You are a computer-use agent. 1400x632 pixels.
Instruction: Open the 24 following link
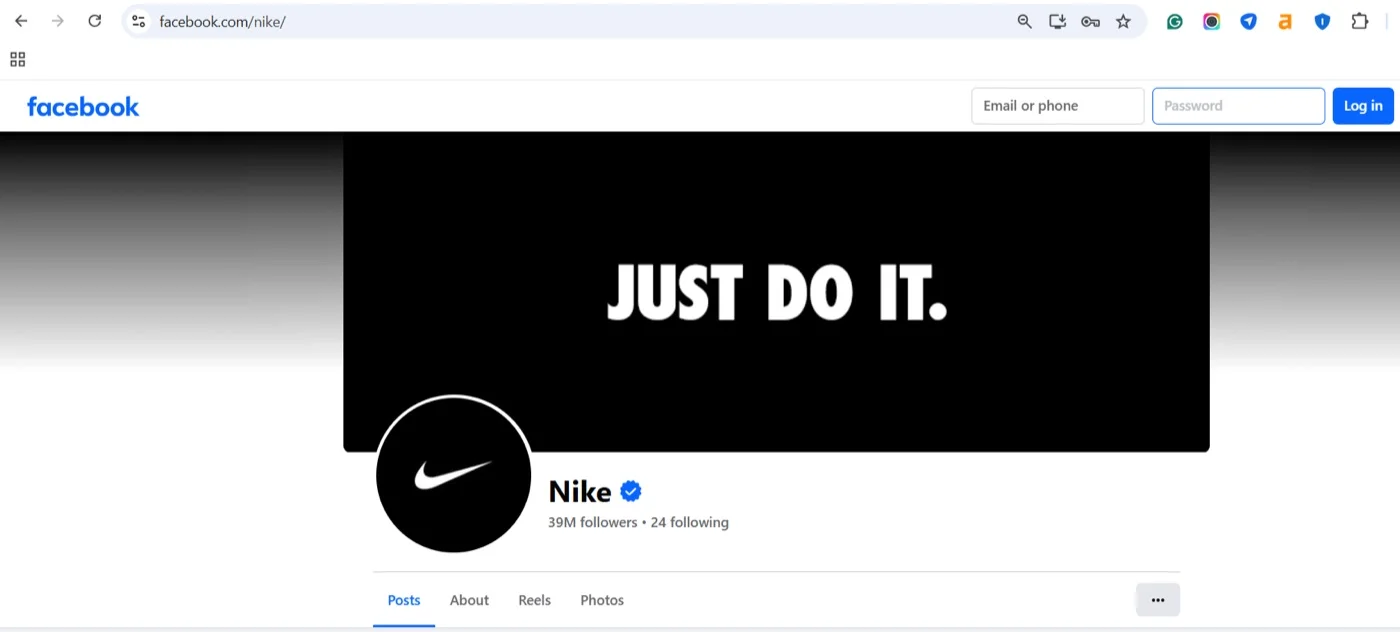point(690,522)
